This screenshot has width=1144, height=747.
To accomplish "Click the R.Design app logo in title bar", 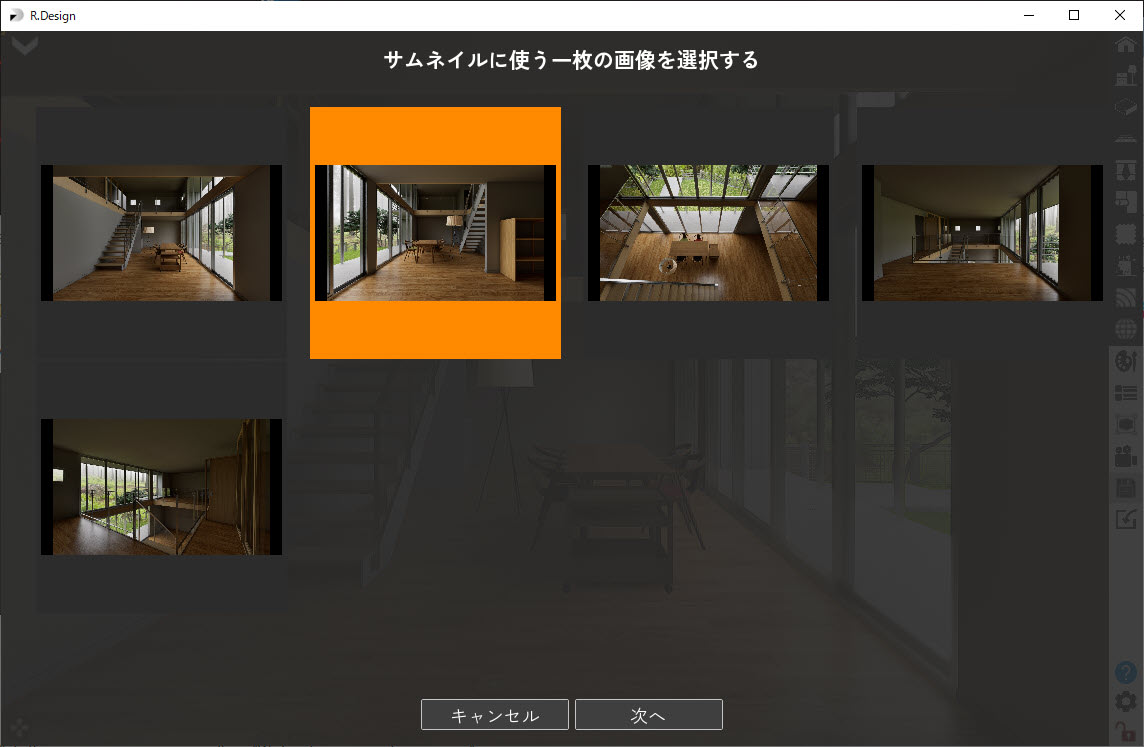I will (x=16, y=15).
